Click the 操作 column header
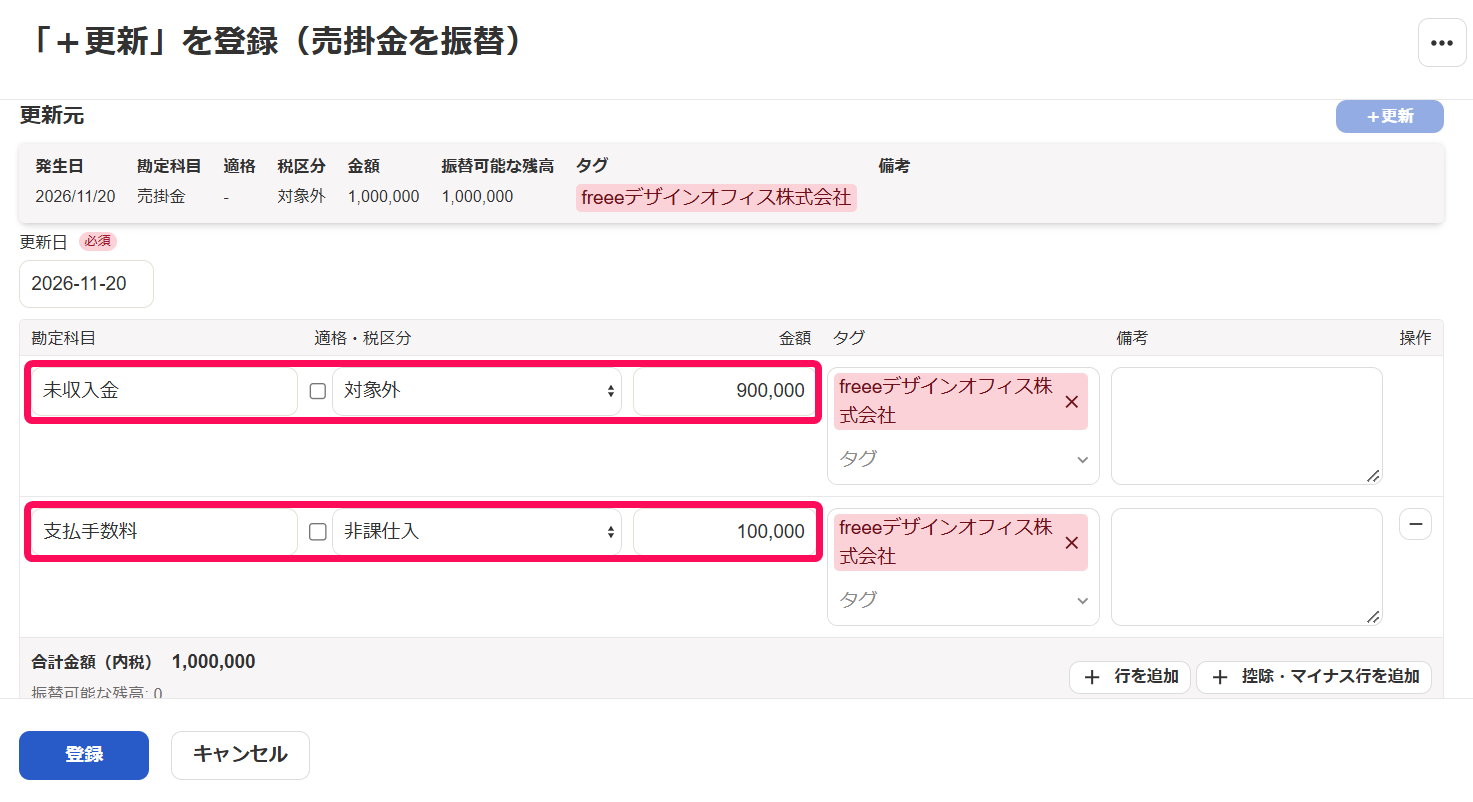1473x802 pixels. pos(1415,339)
